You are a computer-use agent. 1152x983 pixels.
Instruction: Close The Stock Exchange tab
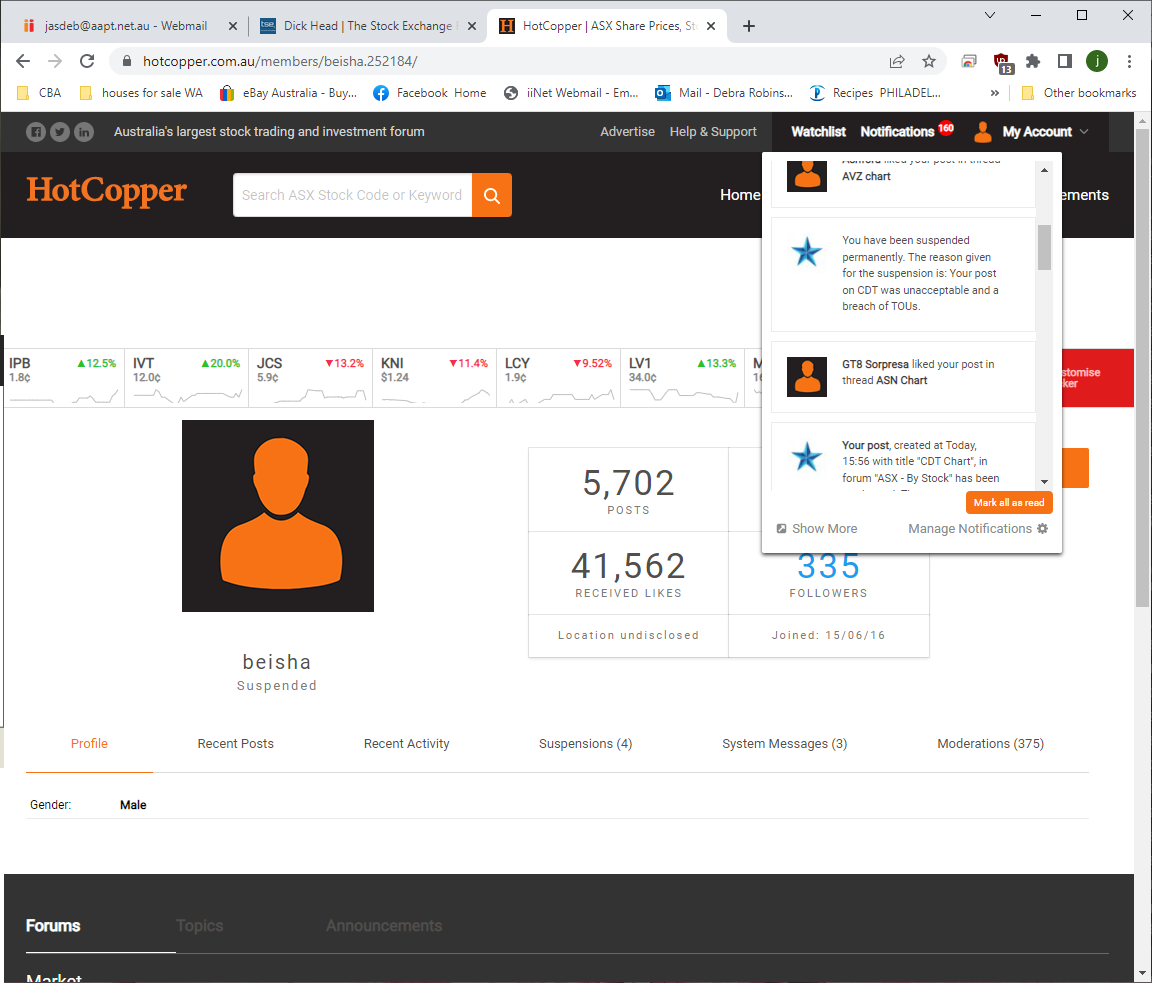(x=472, y=26)
